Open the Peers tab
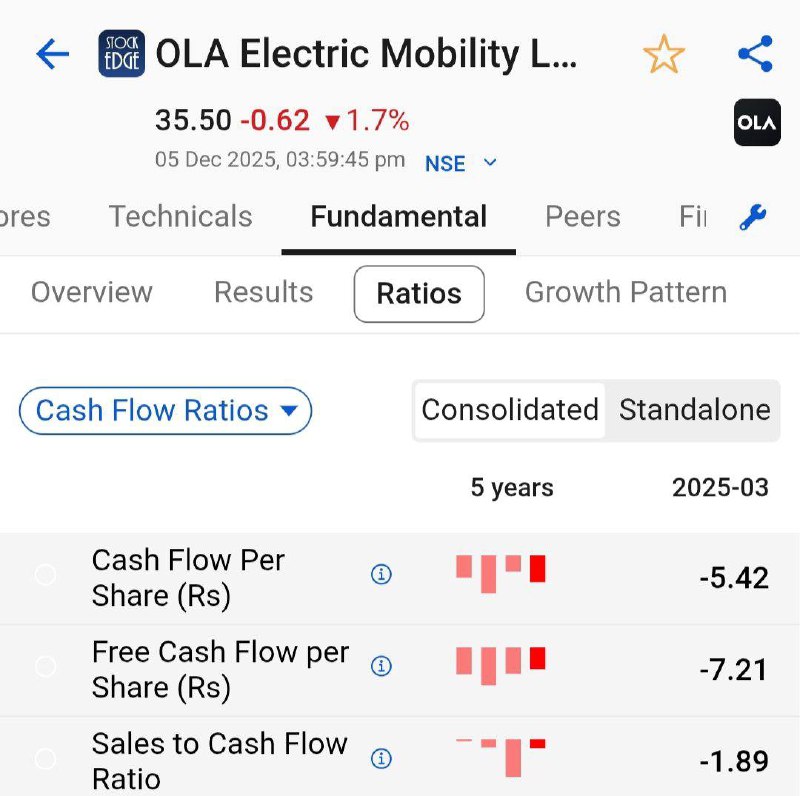Viewport: 800px width, 796px height. pyautogui.click(x=582, y=217)
